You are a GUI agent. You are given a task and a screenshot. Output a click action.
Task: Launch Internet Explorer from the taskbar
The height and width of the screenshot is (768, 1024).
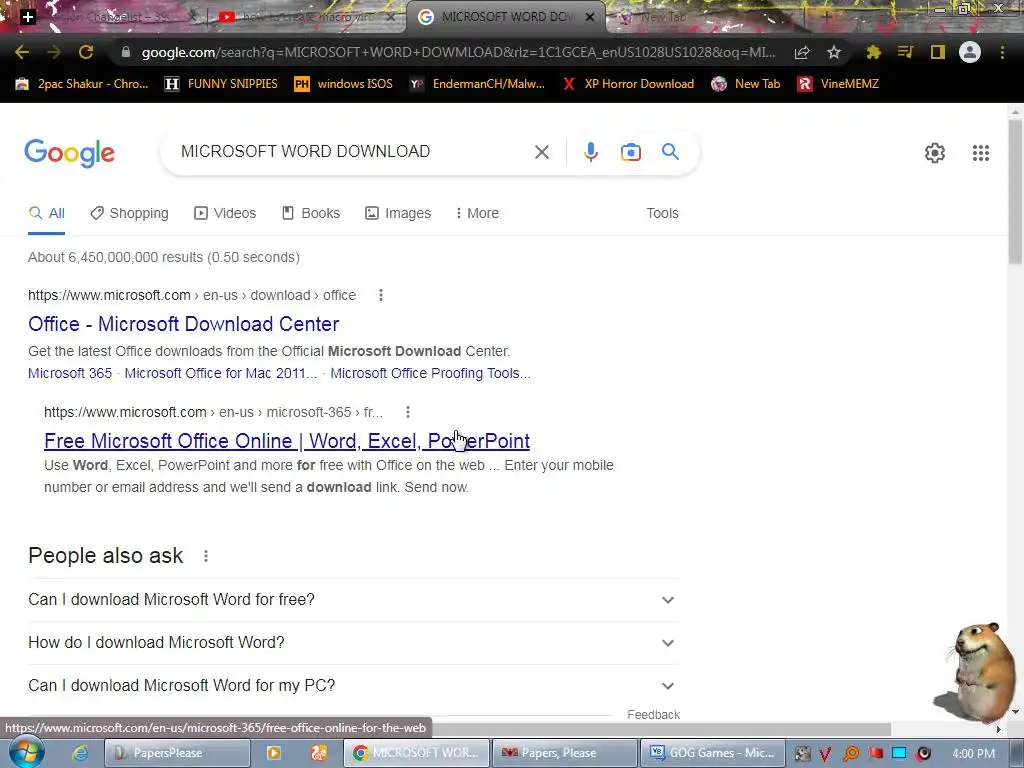point(80,753)
